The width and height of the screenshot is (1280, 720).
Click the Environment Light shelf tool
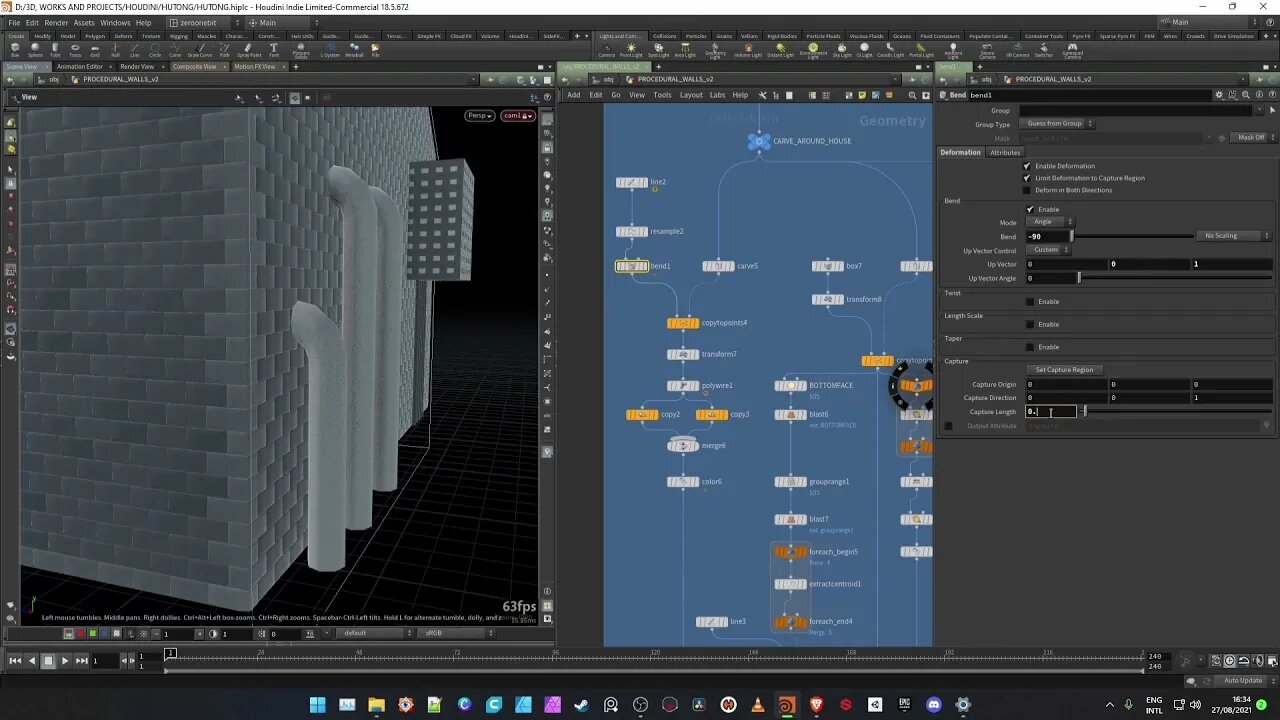[x=813, y=50]
